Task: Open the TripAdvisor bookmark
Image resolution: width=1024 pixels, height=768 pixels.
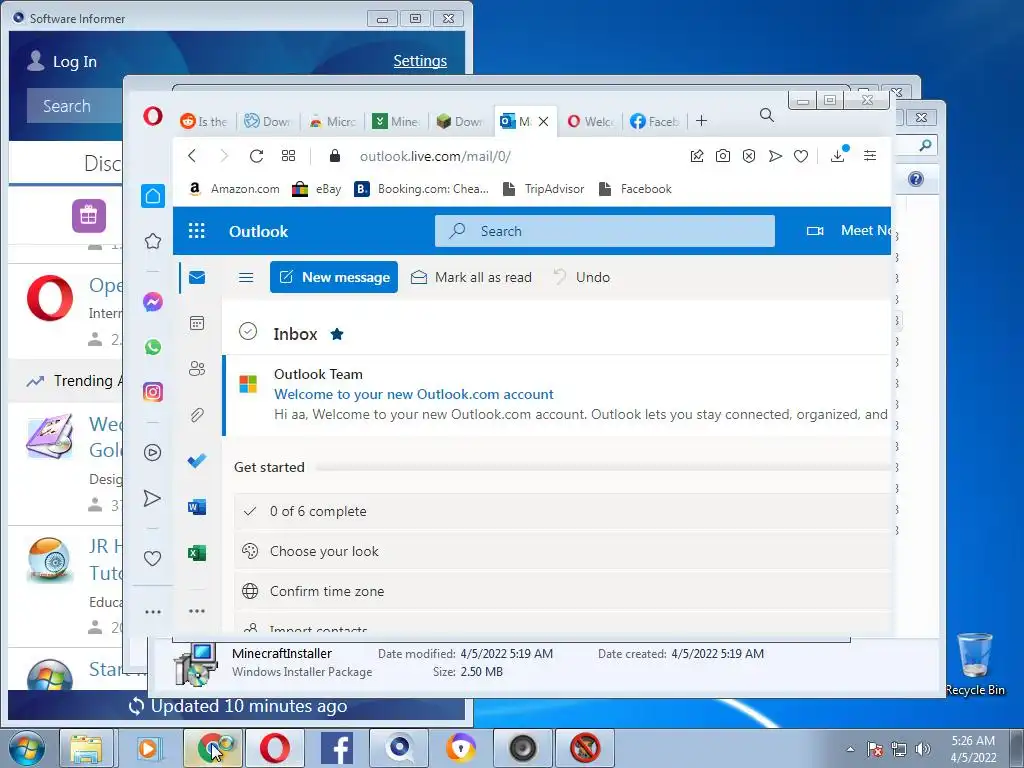Action: 543,189
